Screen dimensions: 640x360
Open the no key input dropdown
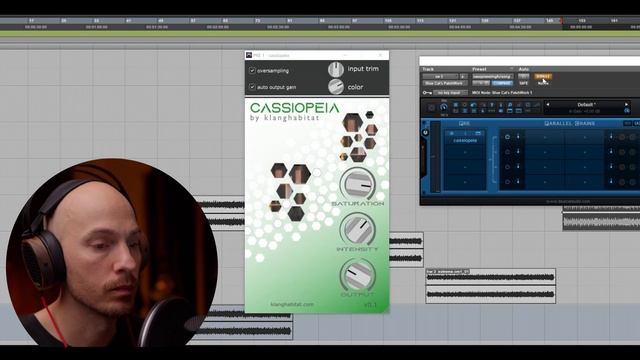coord(450,93)
